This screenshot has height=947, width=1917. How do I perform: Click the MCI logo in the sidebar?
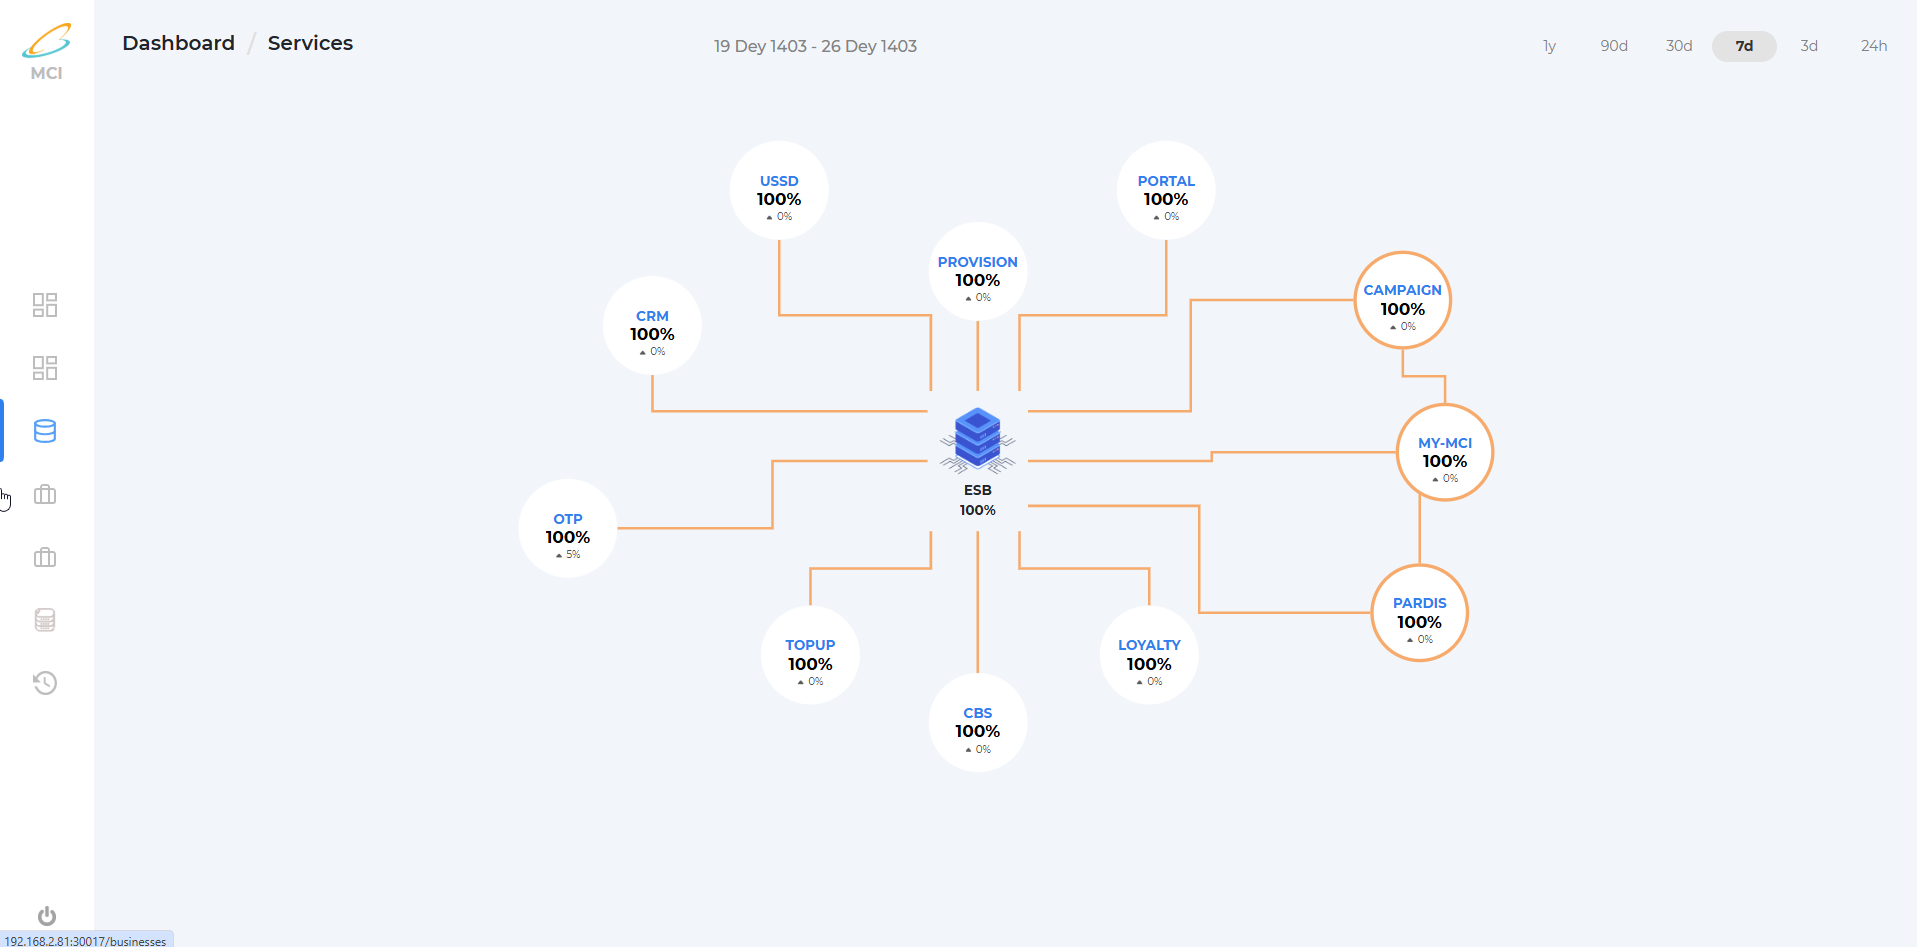tap(46, 52)
